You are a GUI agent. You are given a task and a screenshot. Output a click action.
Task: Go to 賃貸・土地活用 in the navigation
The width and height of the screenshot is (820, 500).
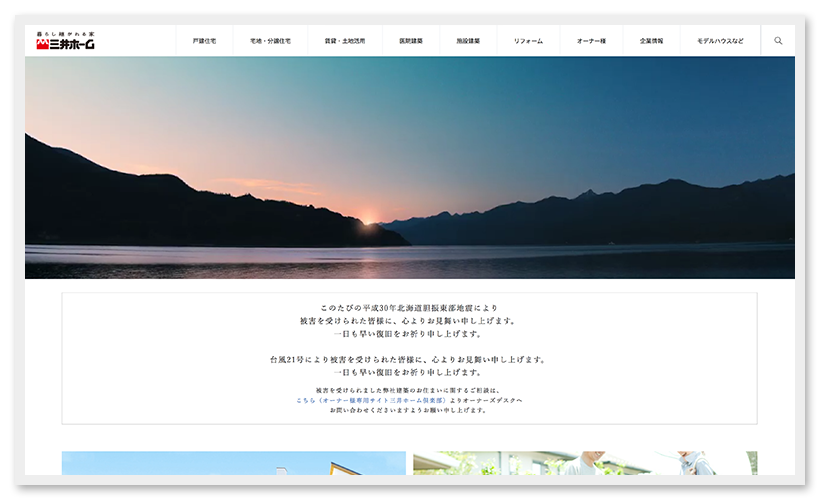pos(343,41)
